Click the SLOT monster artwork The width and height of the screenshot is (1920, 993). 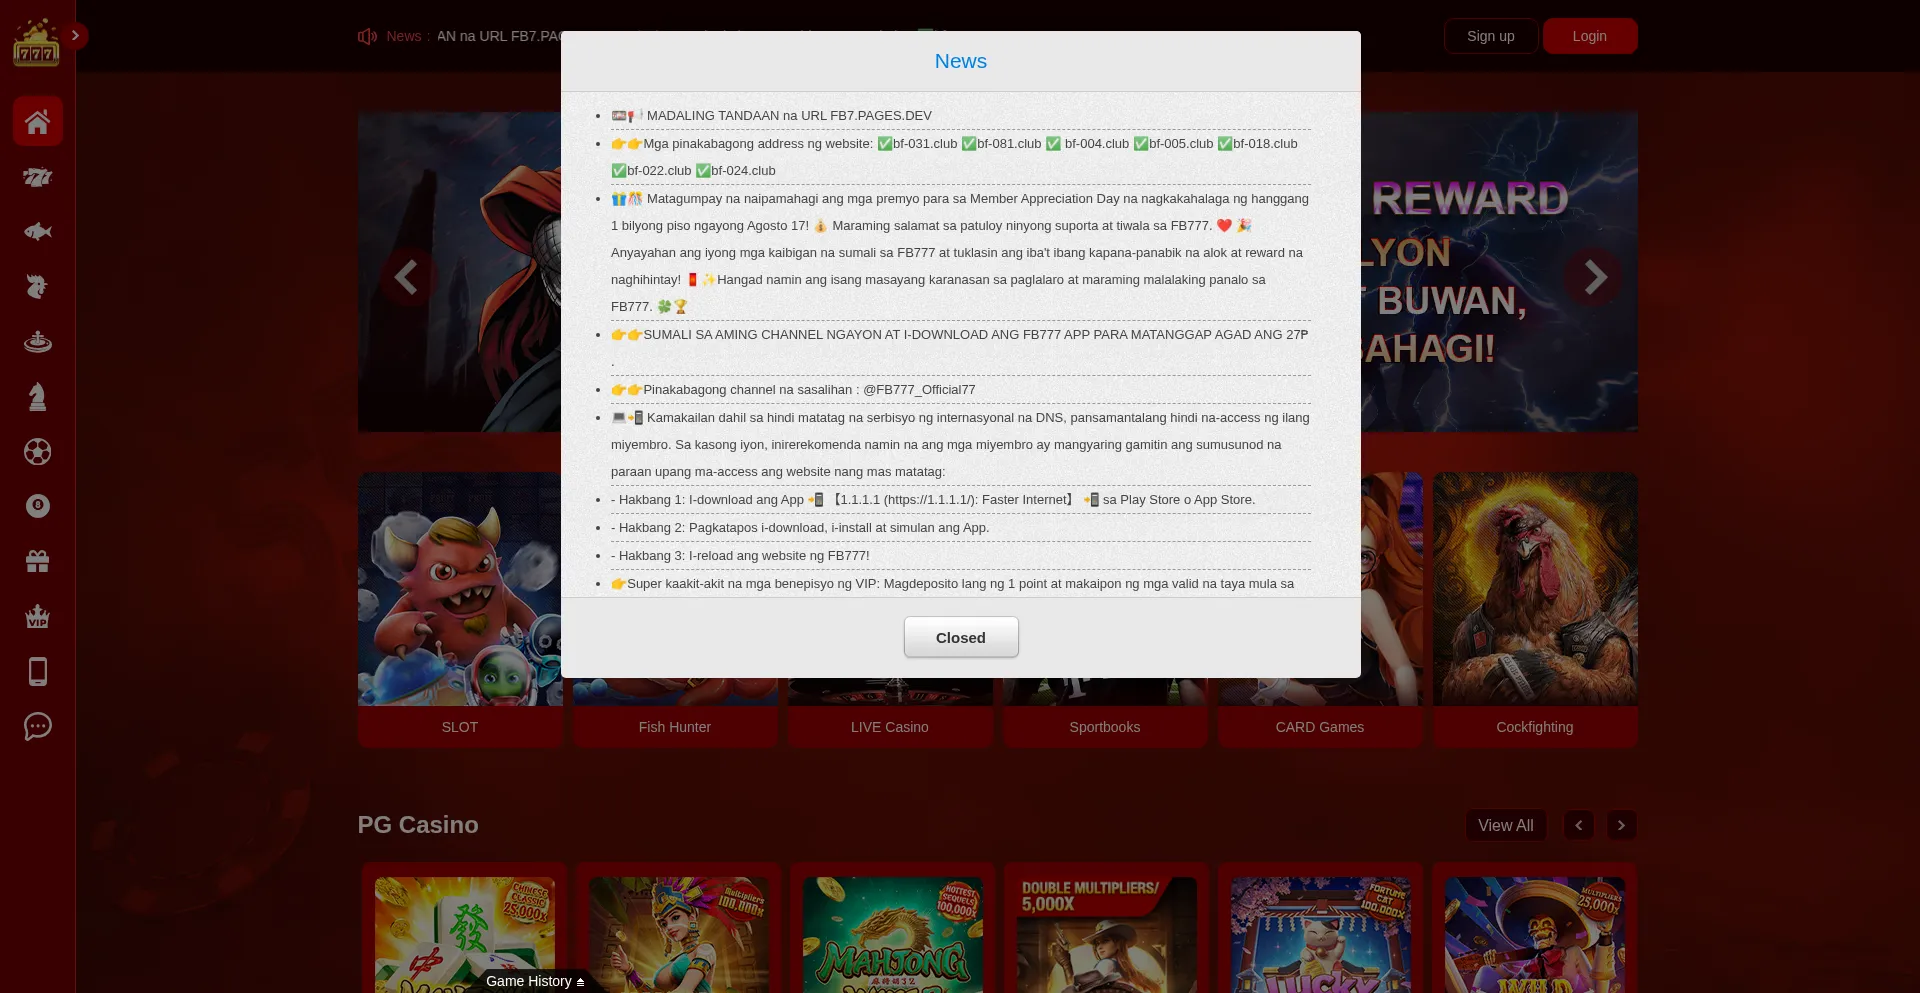point(460,589)
